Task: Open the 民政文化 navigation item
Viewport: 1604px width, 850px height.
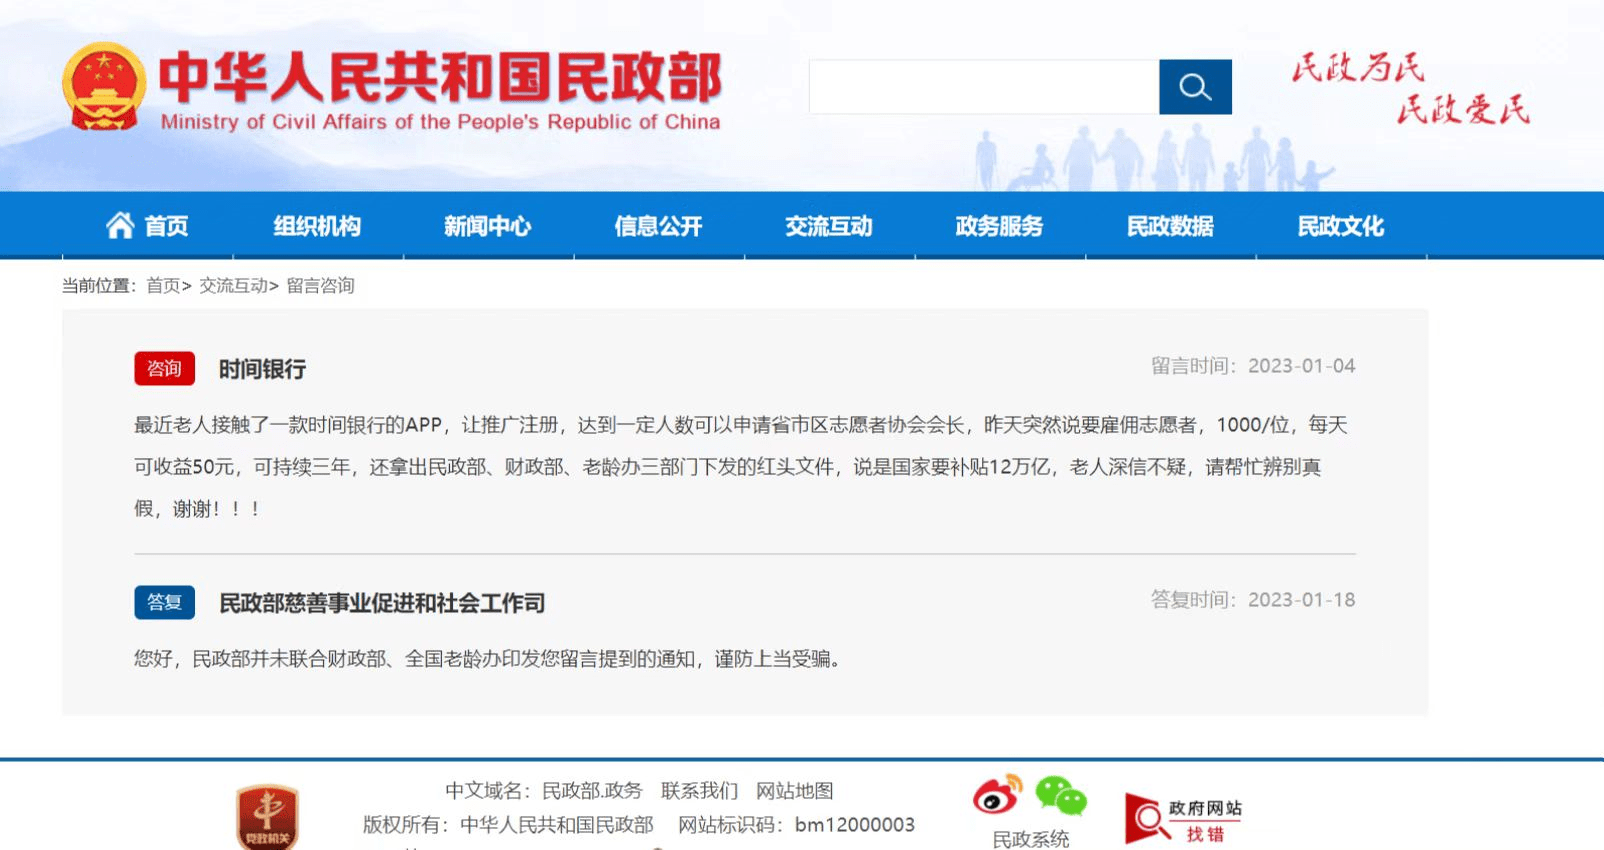Action: tap(1340, 226)
